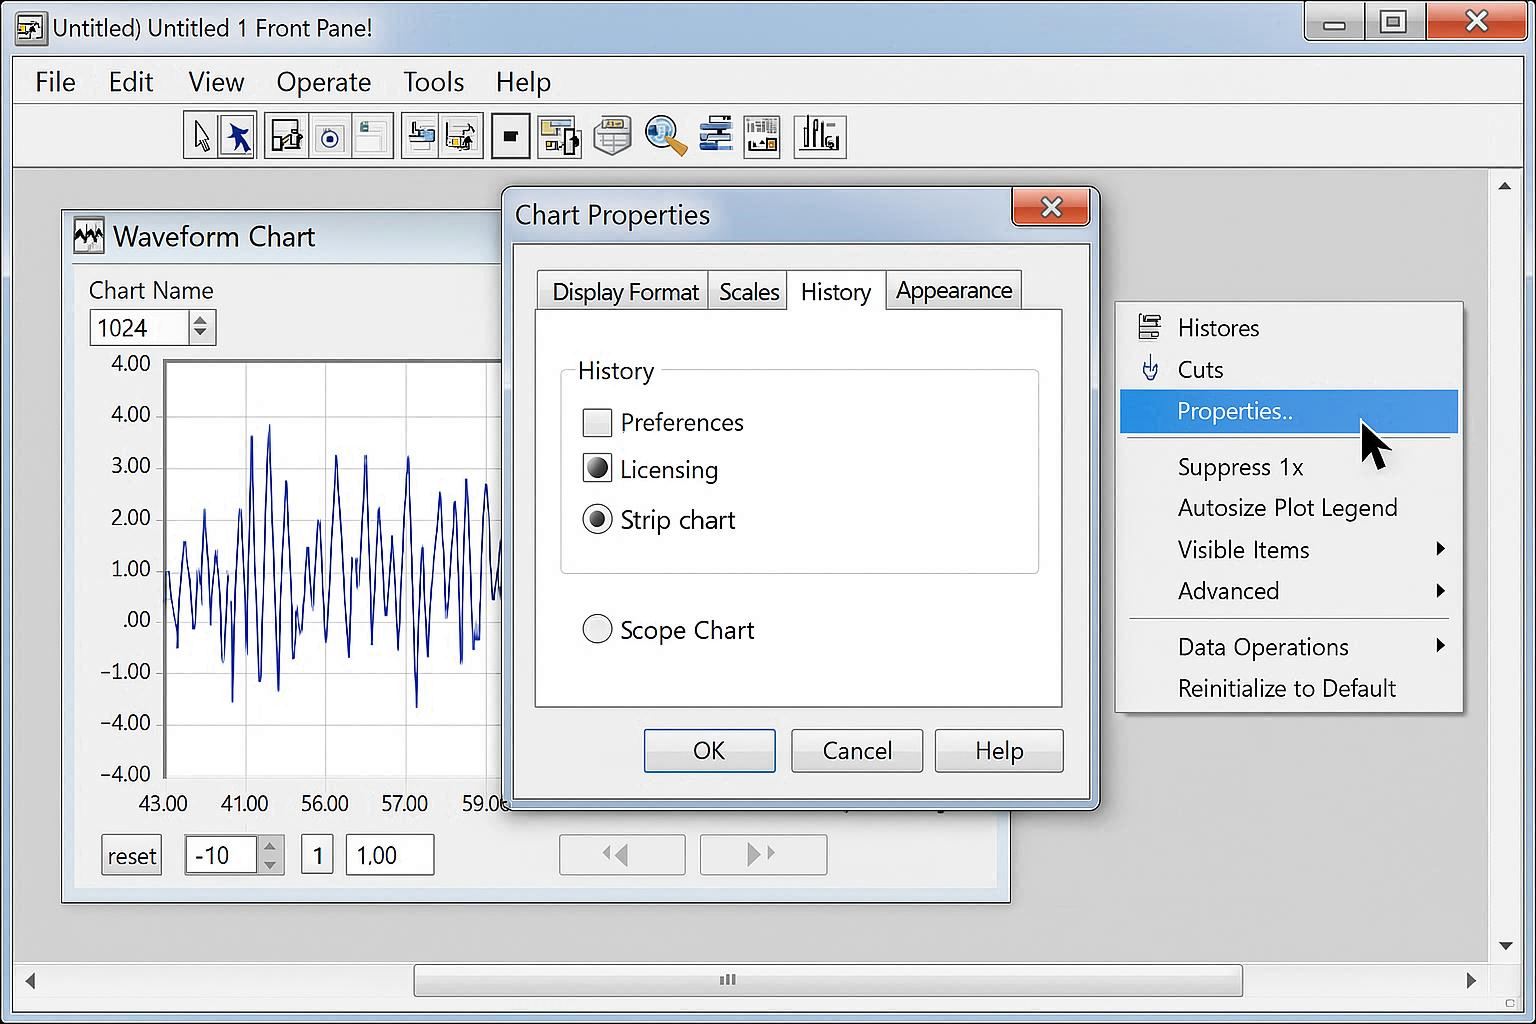Select the cursor/positioning tool icon

pyautogui.click(x=199, y=134)
